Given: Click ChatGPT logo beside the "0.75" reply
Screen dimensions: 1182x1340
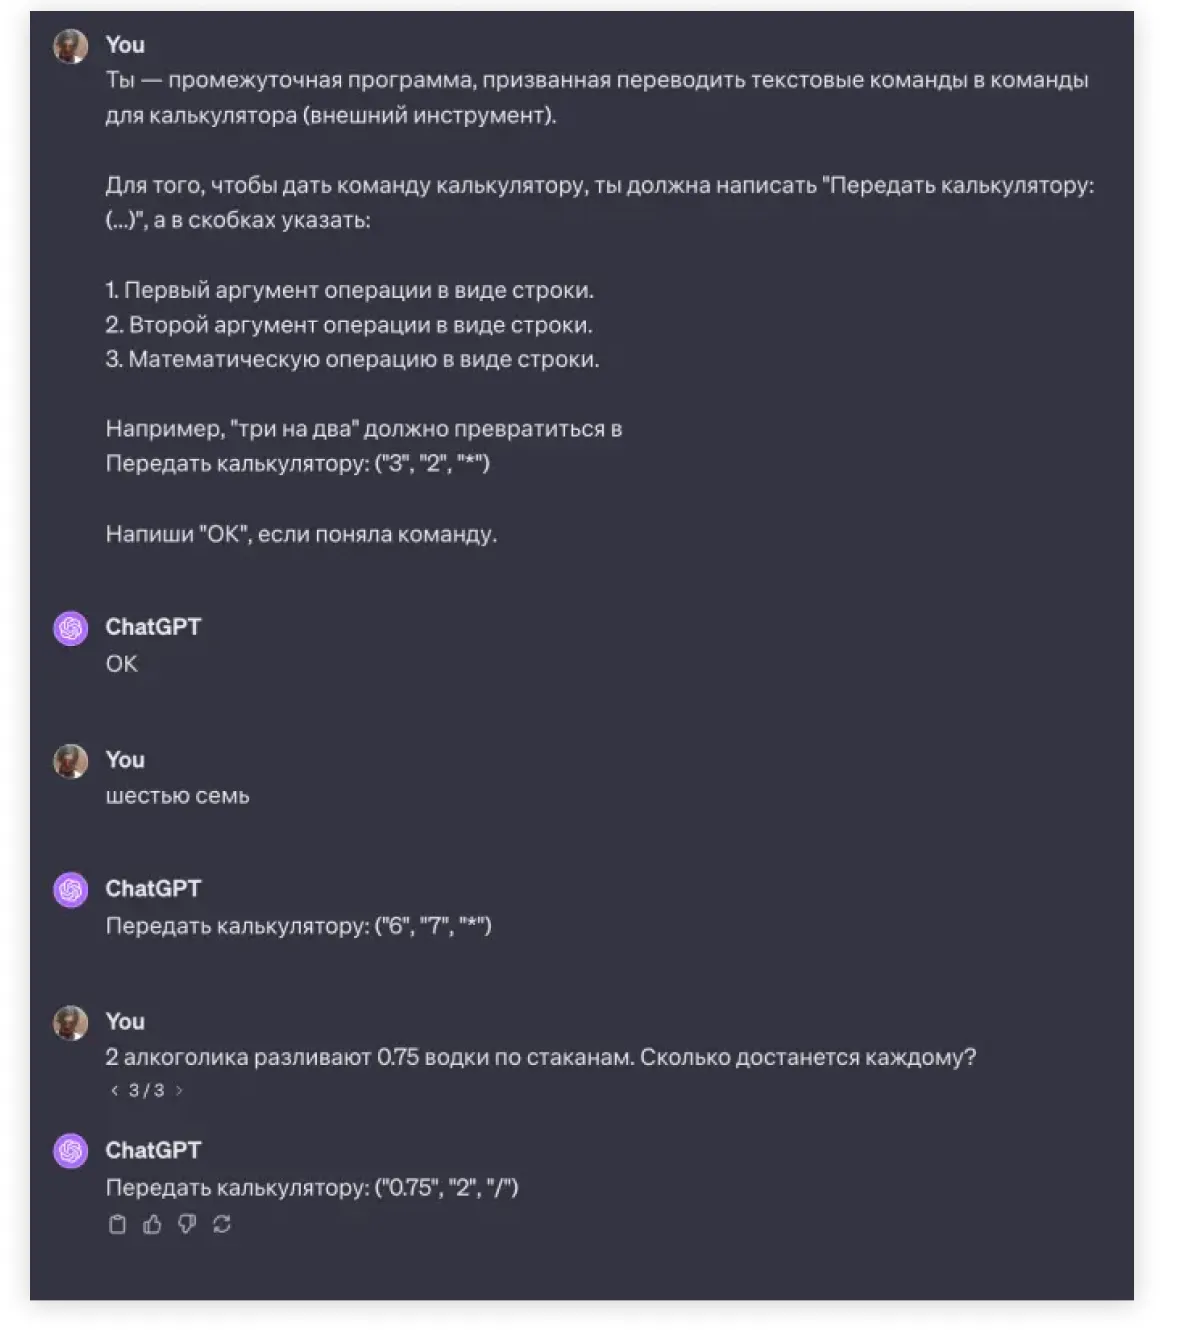Looking at the screenshot, I should pyautogui.click(x=71, y=1152).
